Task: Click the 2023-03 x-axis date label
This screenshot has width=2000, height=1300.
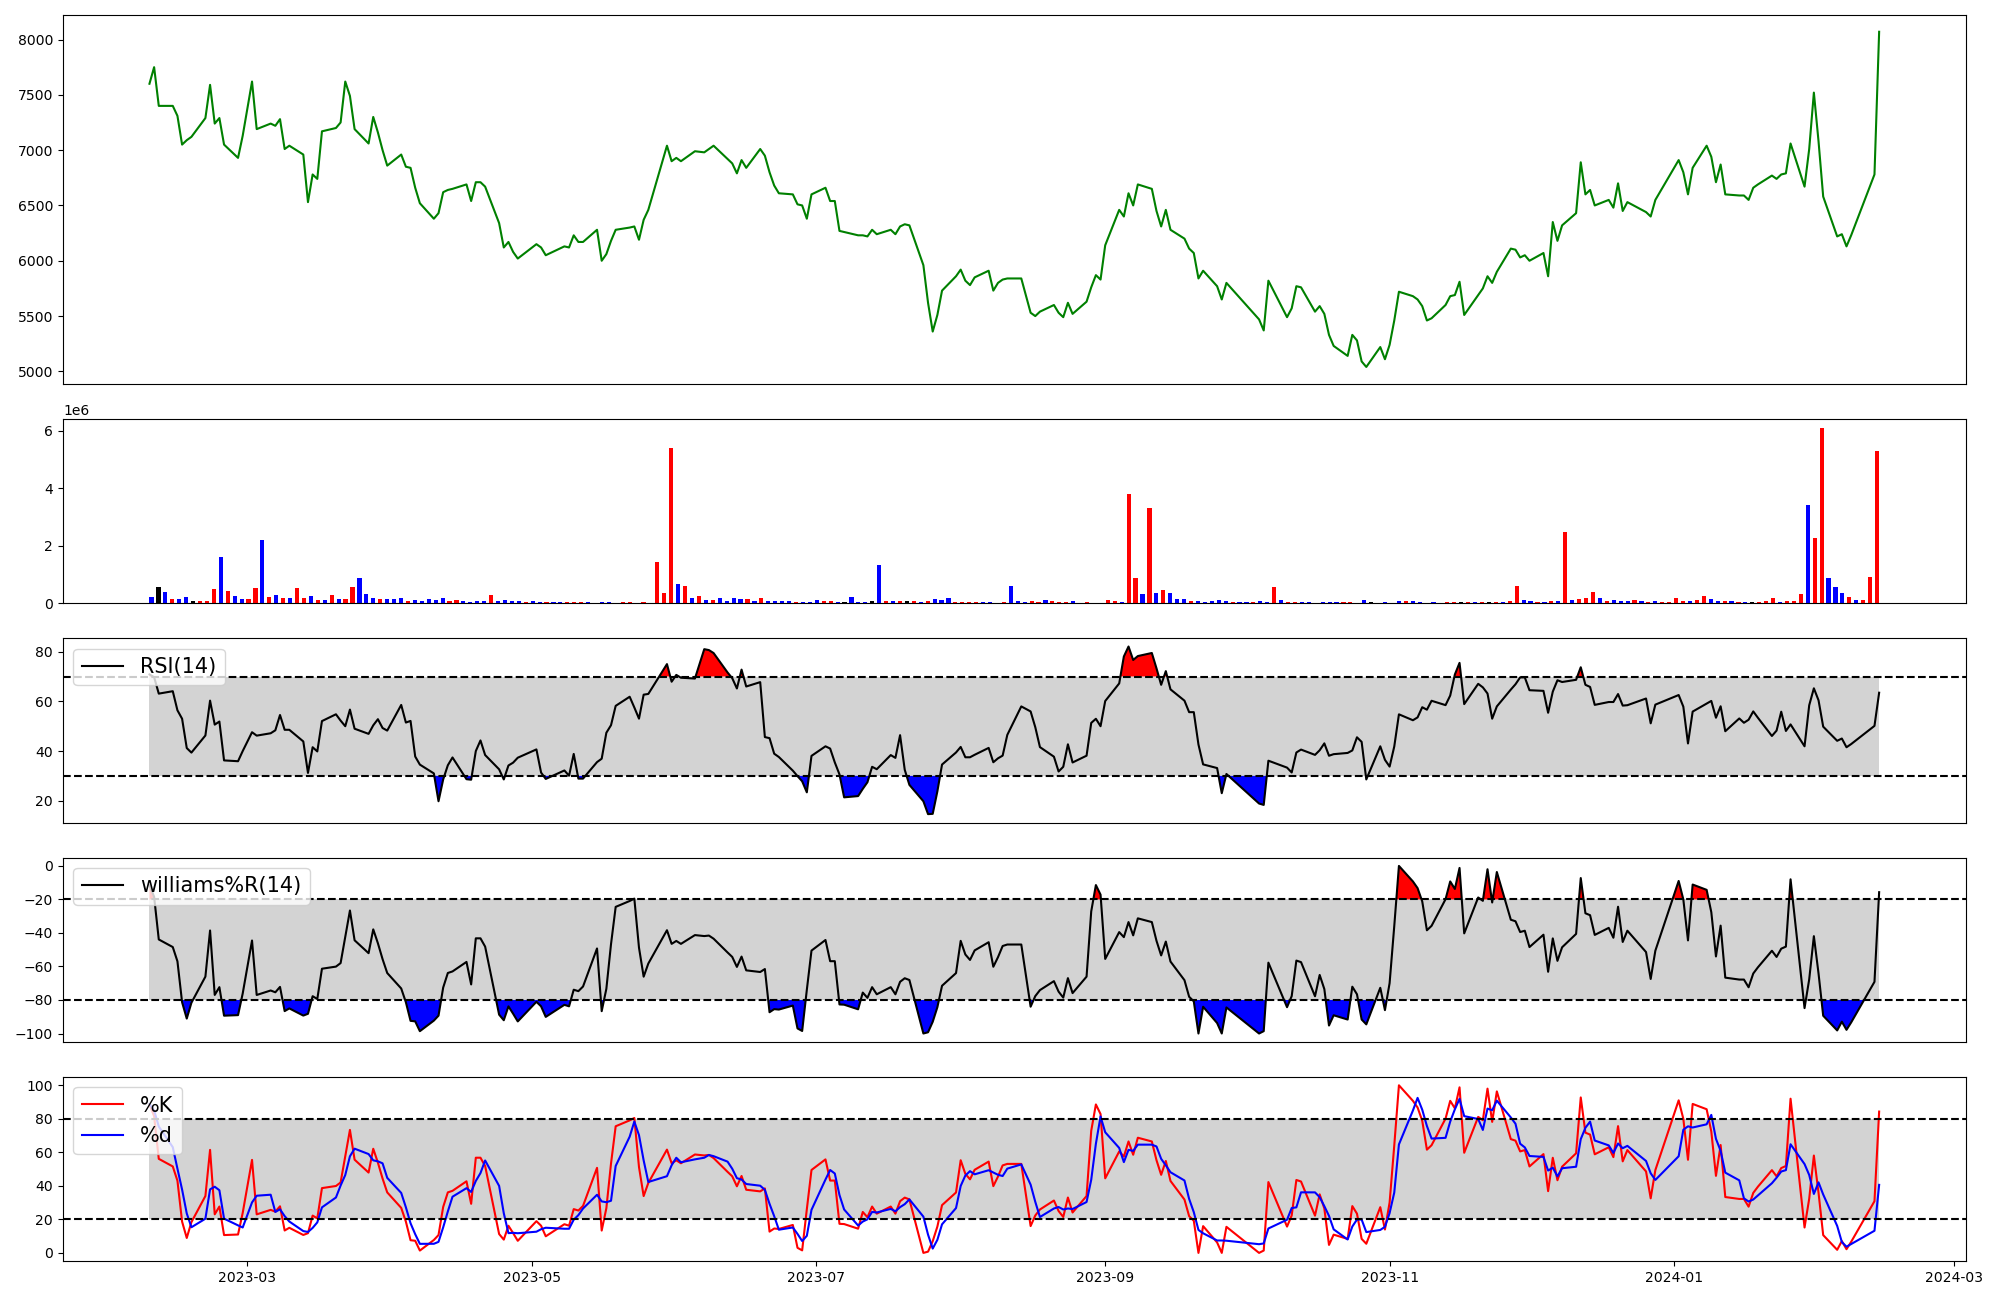Action: (x=247, y=1277)
